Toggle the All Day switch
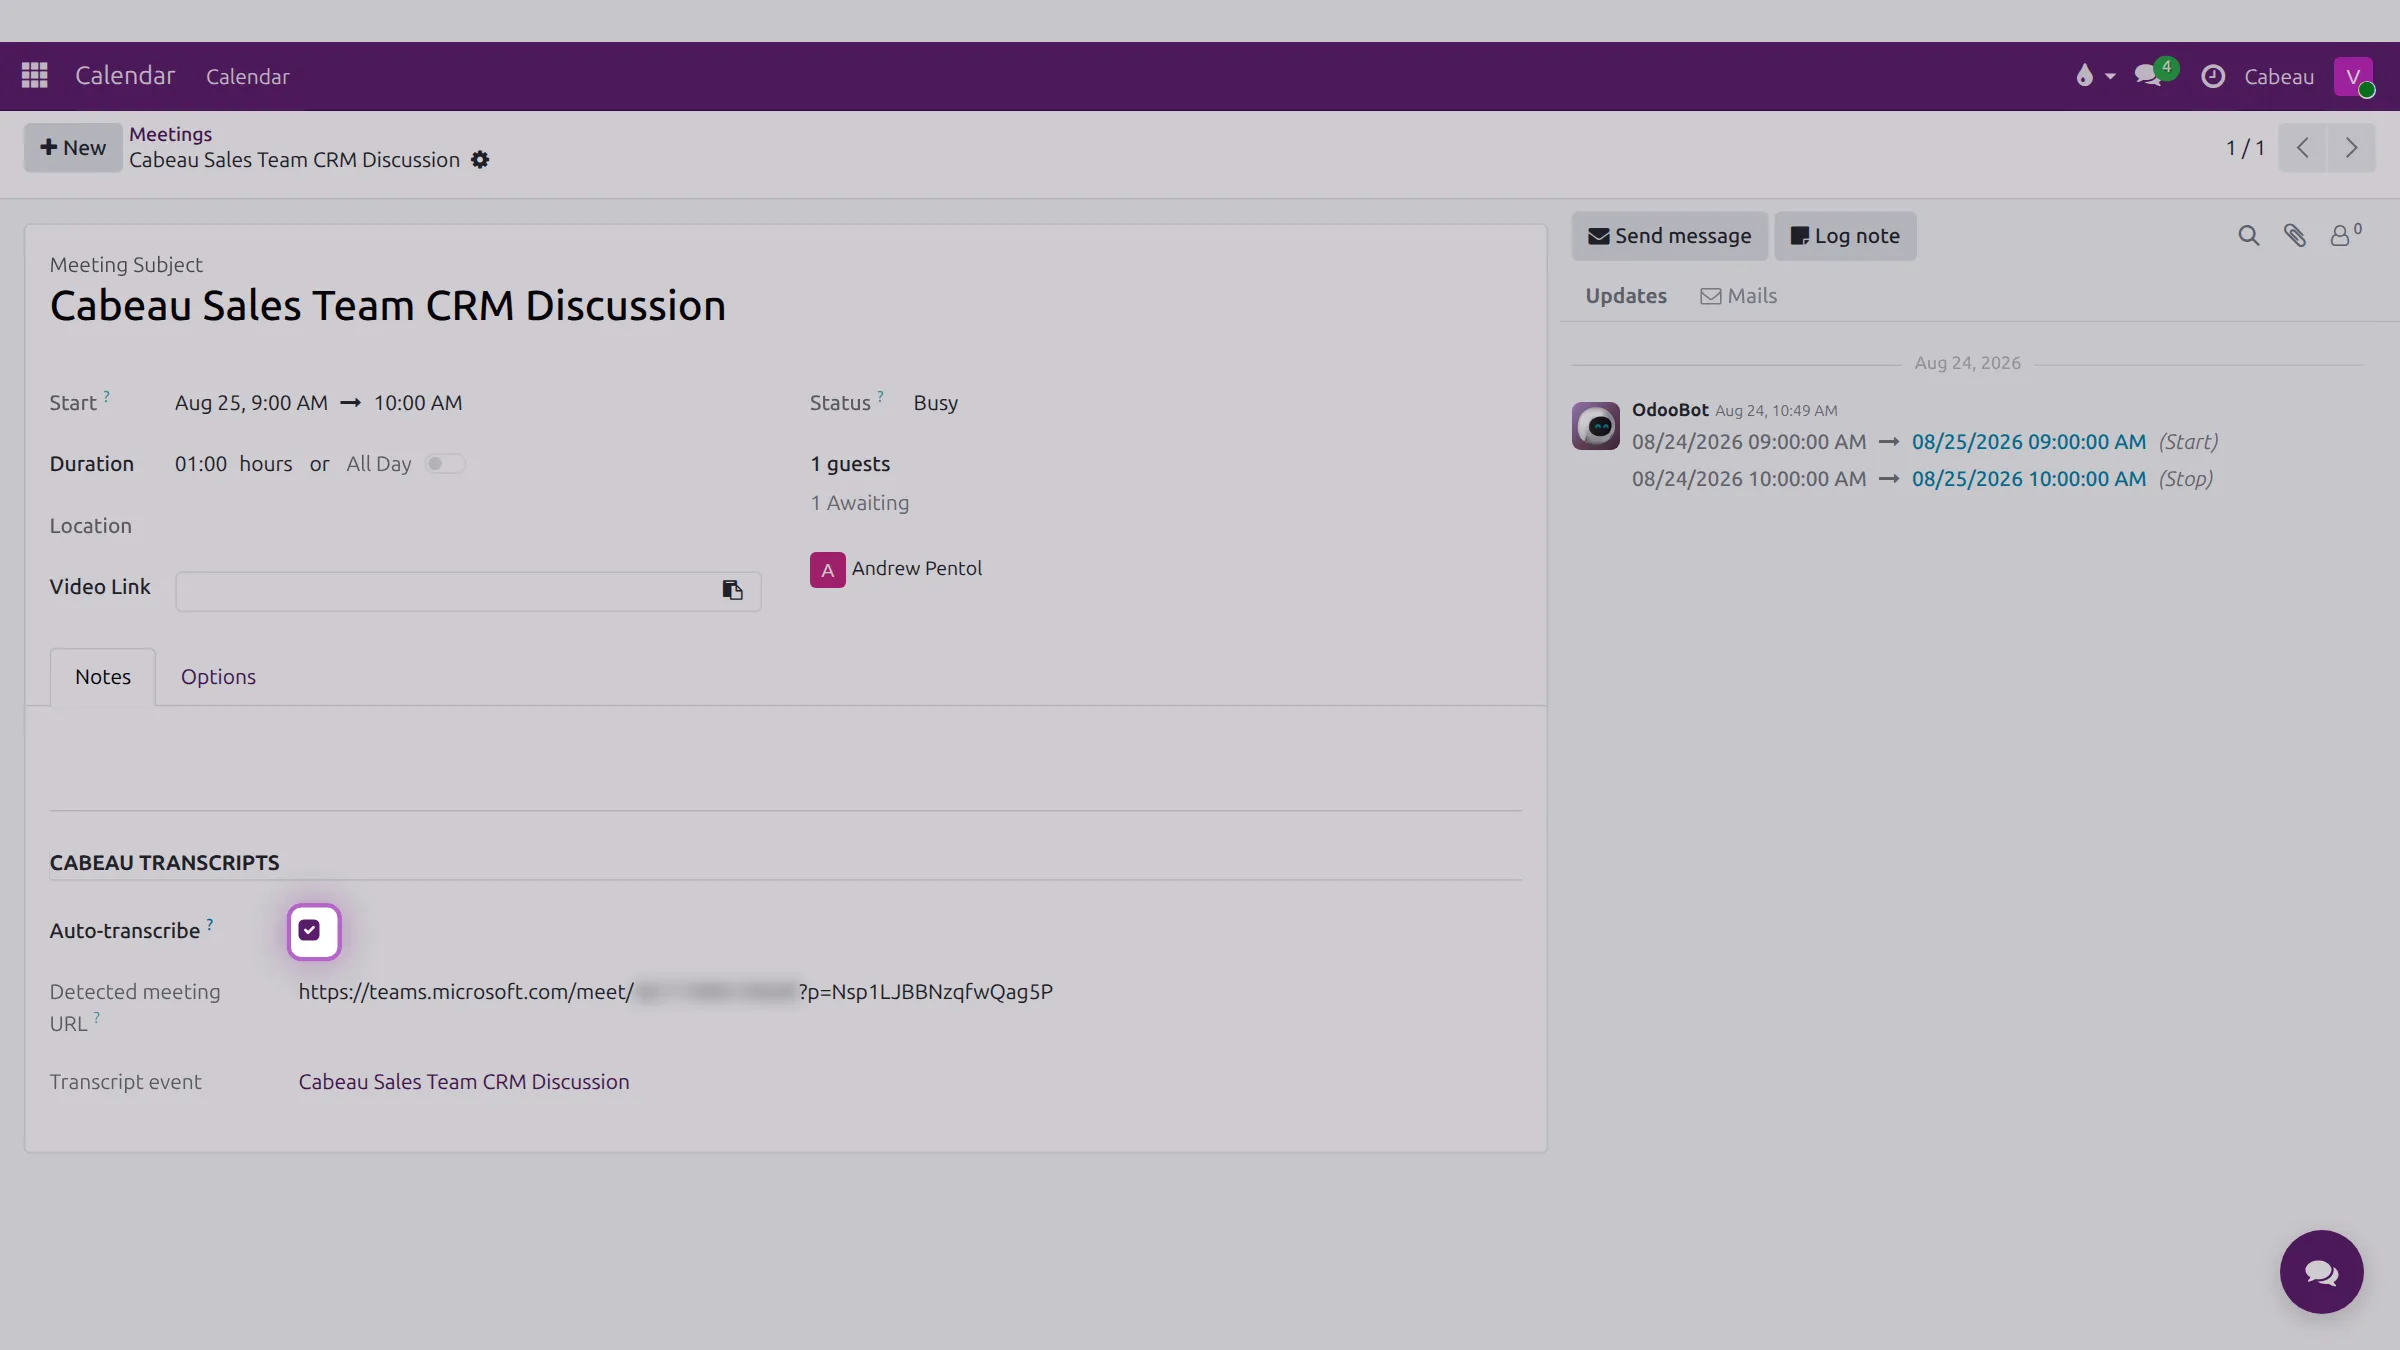Image resolution: width=2400 pixels, height=1350 pixels. [x=445, y=464]
